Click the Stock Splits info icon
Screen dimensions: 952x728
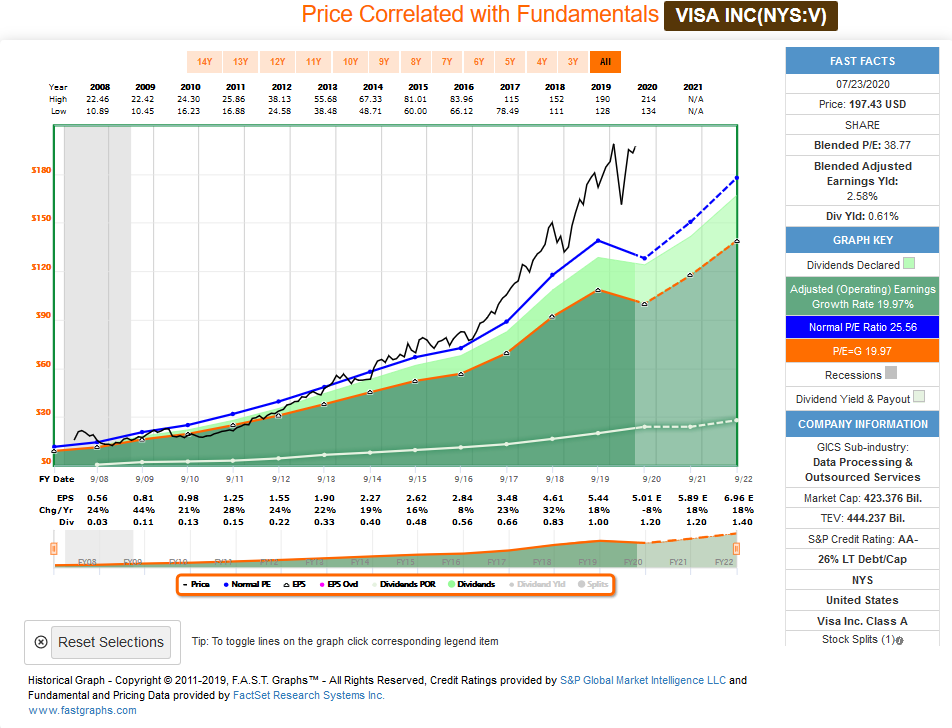(899, 641)
